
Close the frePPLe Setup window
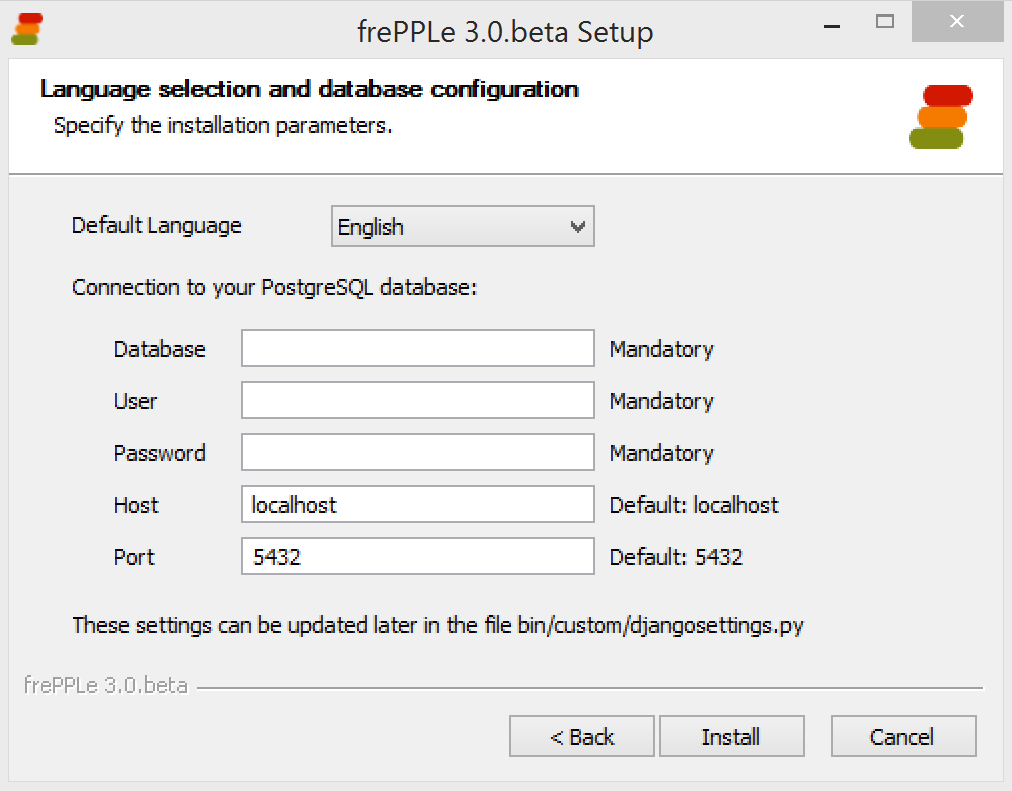tap(957, 21)
